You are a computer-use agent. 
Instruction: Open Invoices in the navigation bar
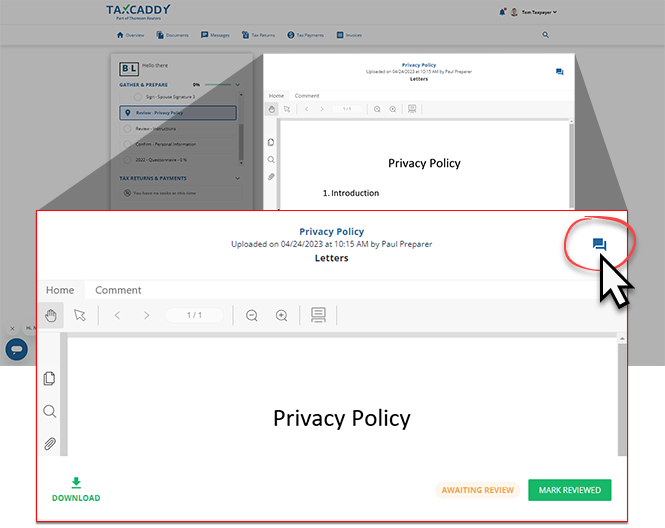[x=349, y=35]
